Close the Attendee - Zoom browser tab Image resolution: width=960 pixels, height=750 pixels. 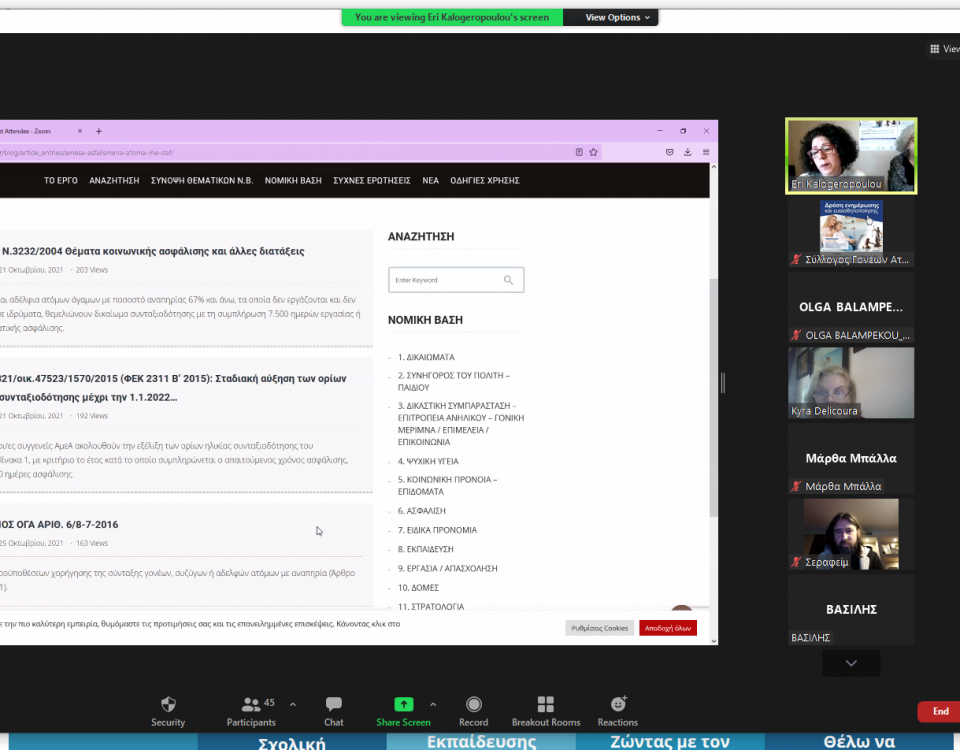coord(80,131)
